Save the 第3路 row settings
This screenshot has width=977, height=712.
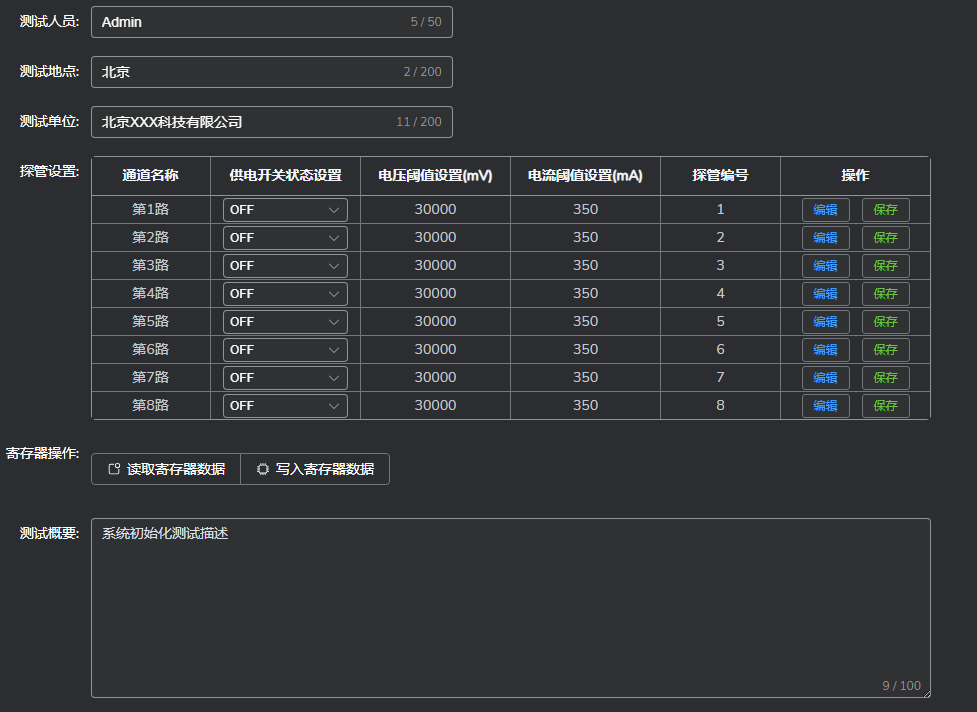pyautogui.click(x=885, y=266)
